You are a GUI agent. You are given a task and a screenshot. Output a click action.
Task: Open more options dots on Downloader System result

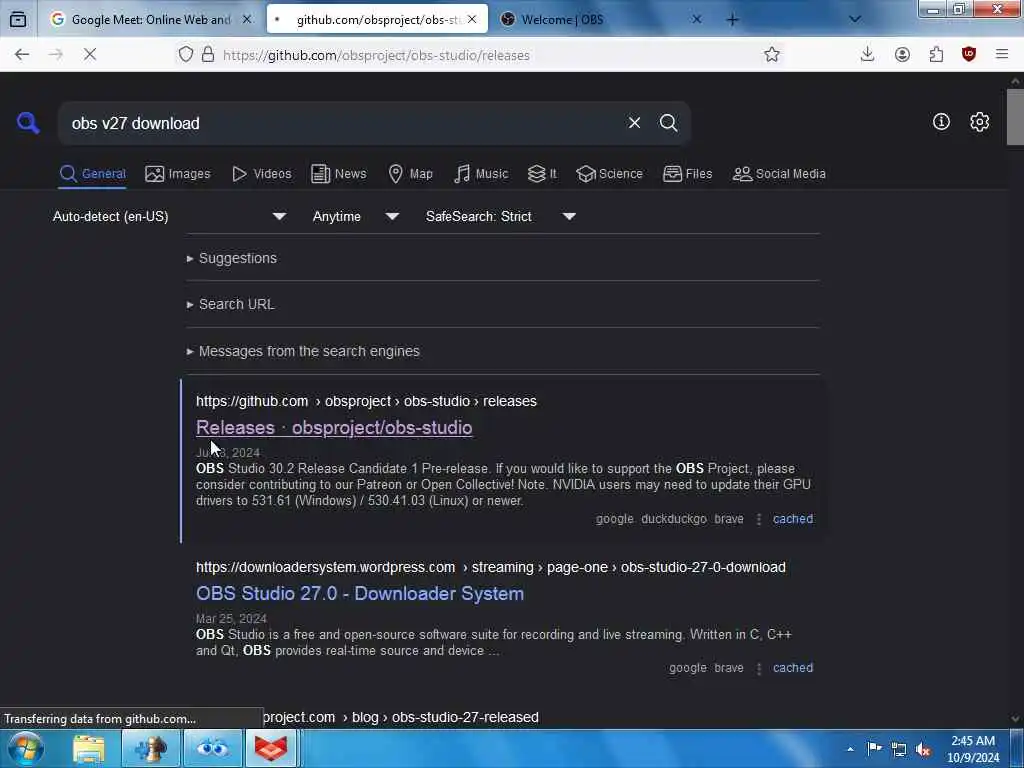758,668
